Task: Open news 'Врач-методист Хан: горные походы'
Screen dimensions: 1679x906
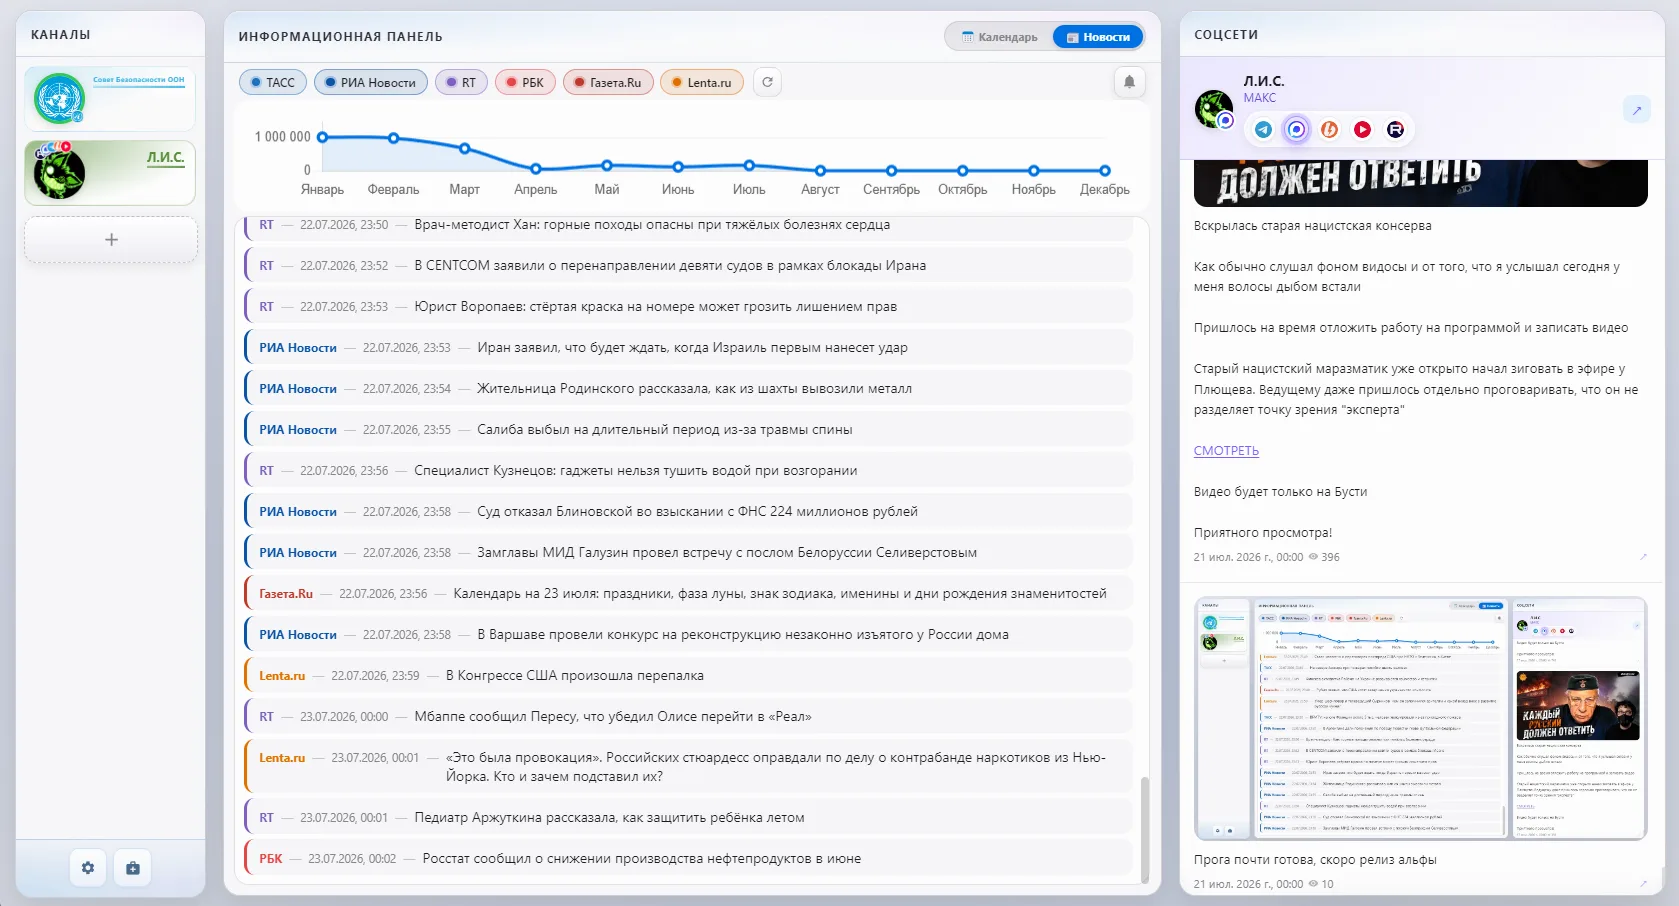Action: (x=689, y=228)
